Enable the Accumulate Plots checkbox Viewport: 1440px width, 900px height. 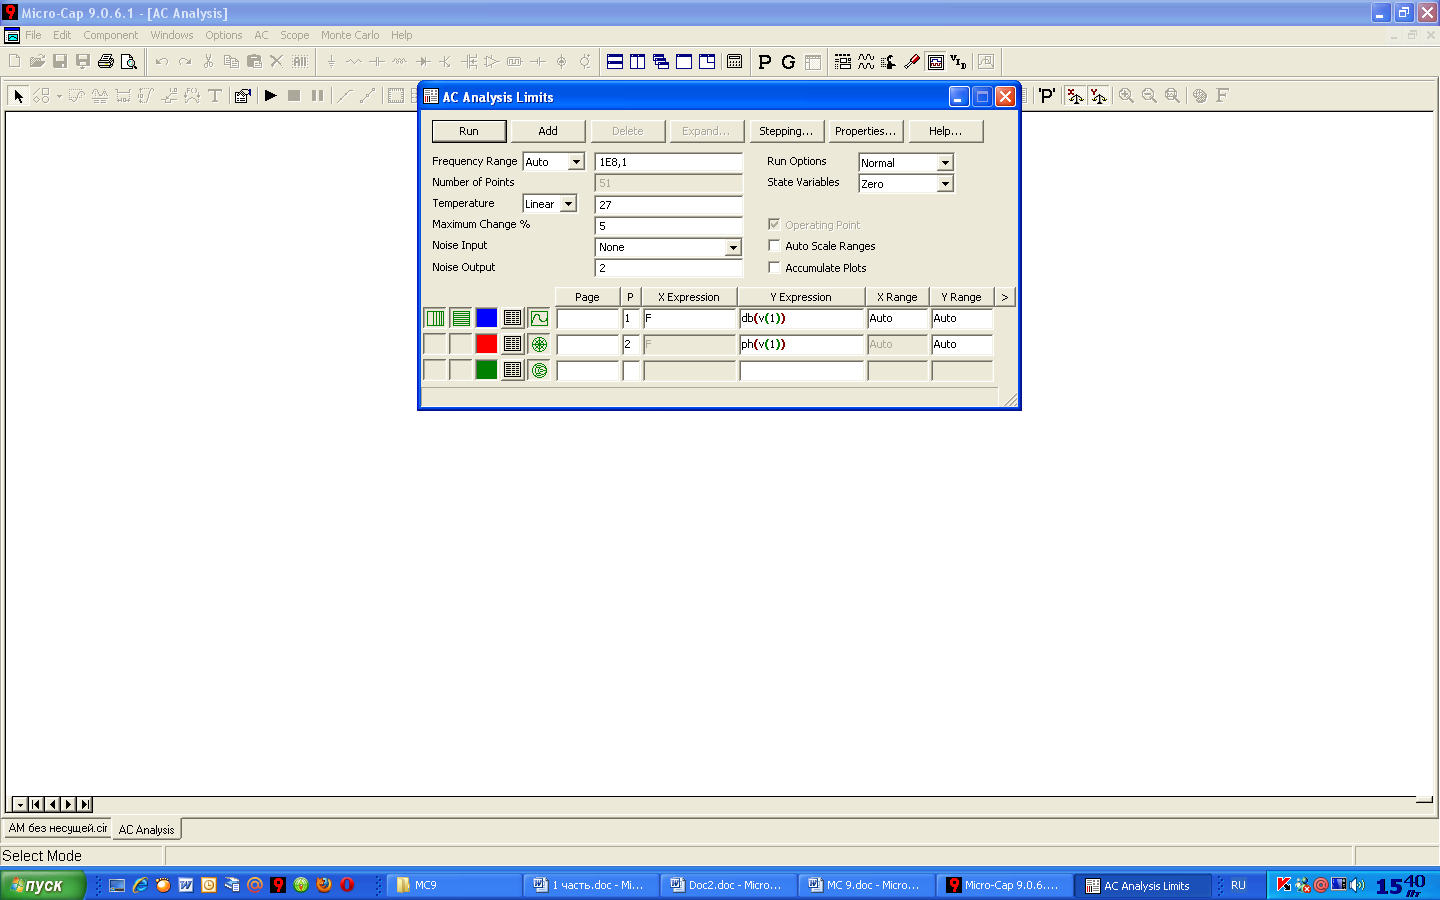click(774, 267)
